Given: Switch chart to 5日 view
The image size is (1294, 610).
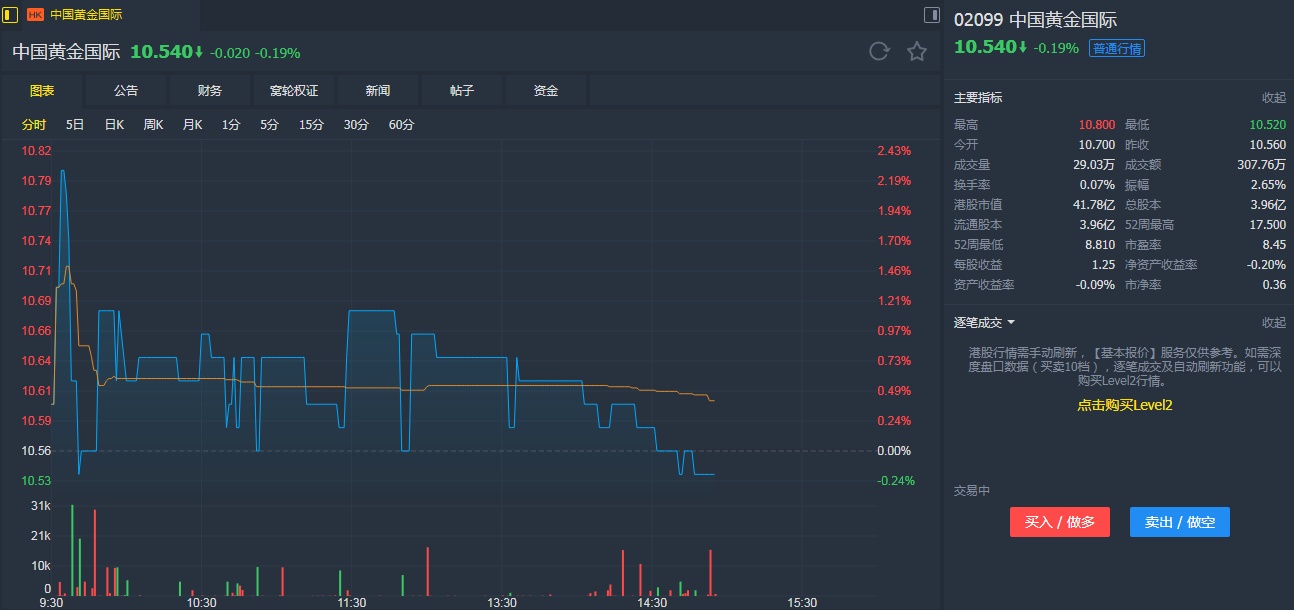Looking at the screenshot, I should click(x=75, y=125).
